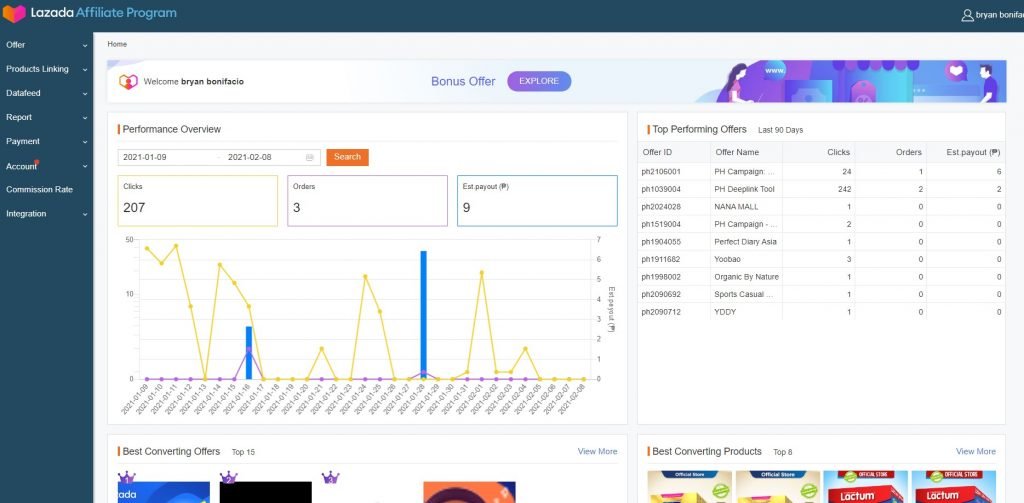The width and height of the screenshot is (1024, 503).
Task: Expand the Integration menu chevron
Action: [x=85, y=214]
